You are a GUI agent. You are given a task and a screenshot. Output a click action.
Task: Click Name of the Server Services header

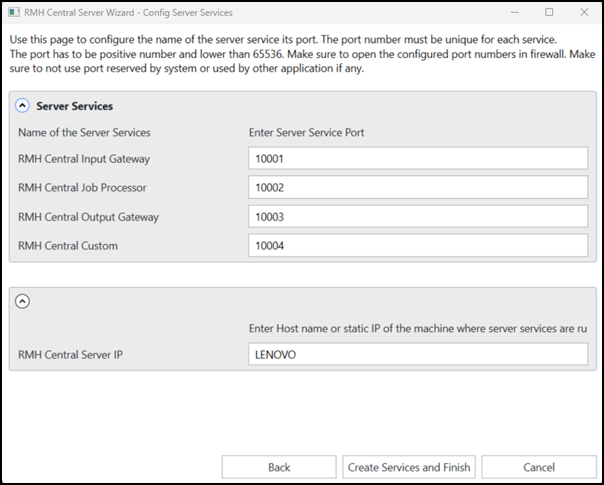84,133
